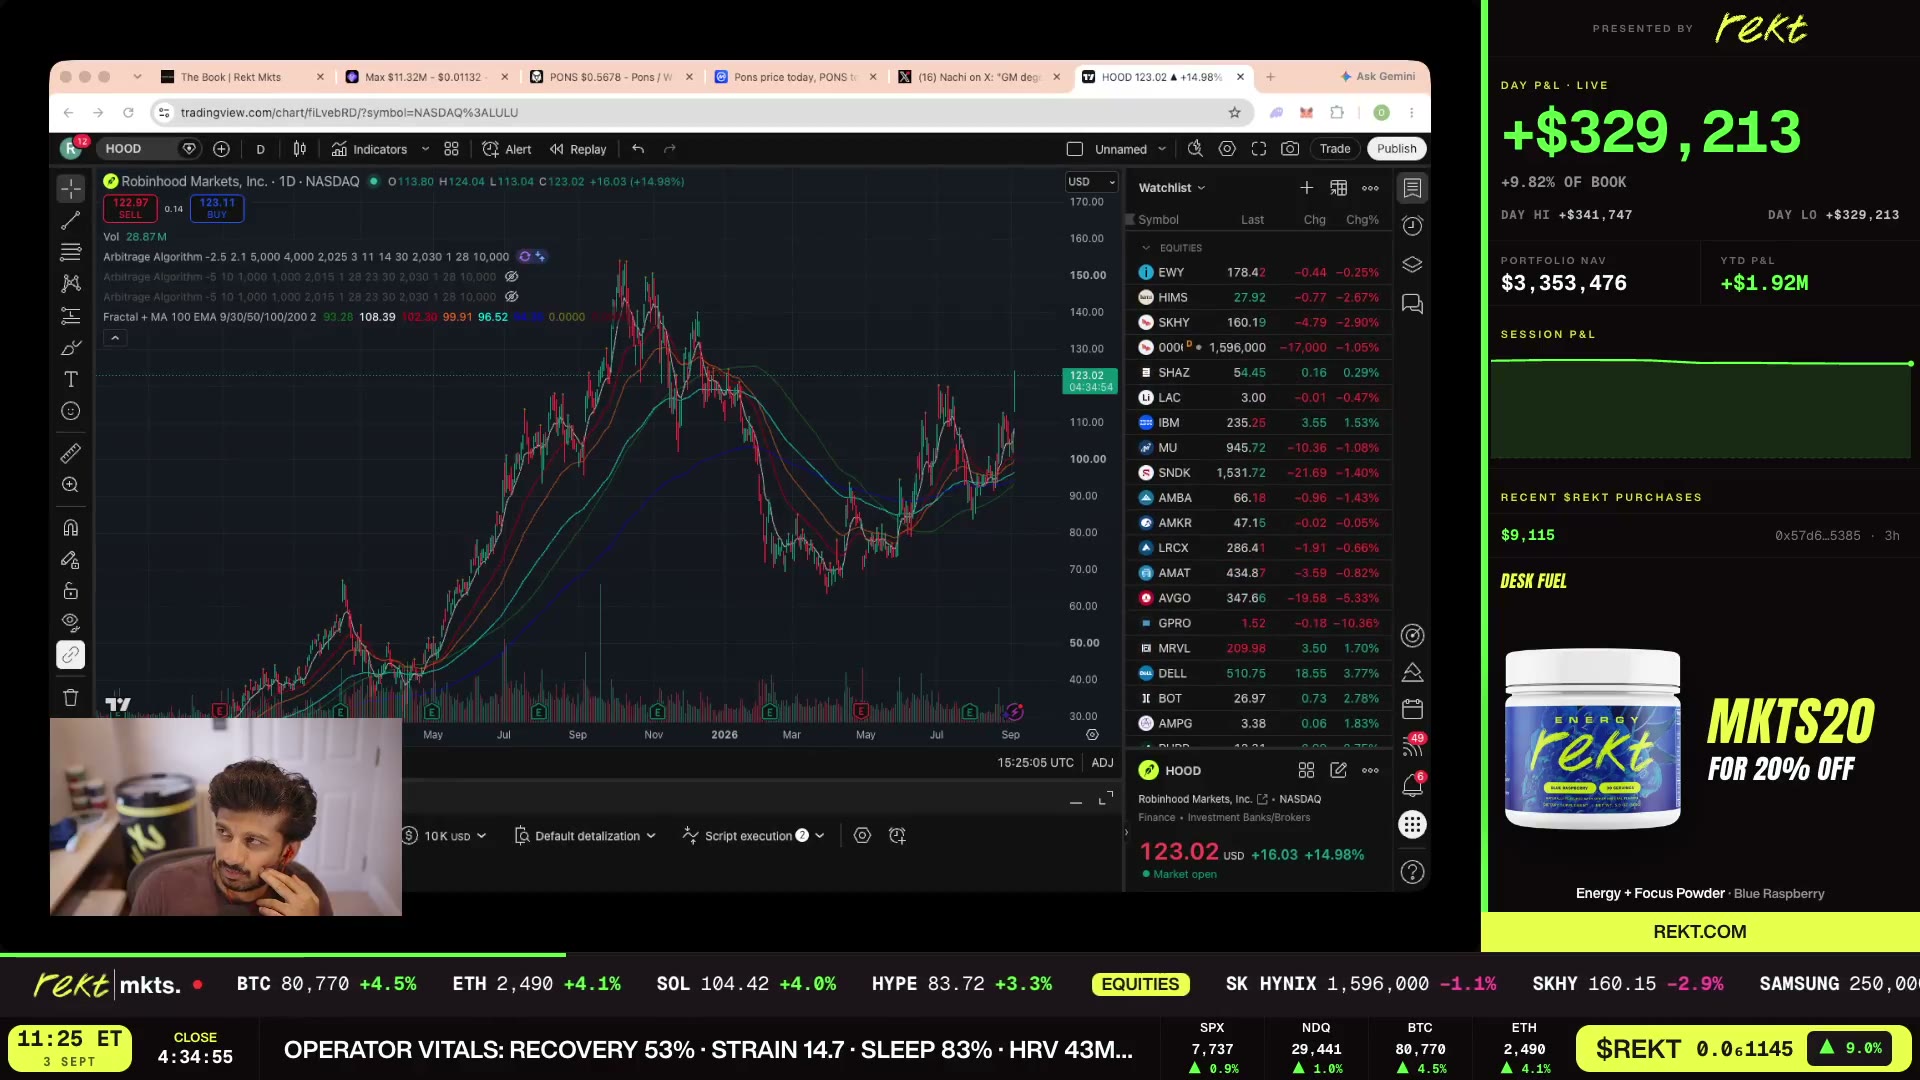Collapse the indicator legend chevron
The image size is (1920, 1080).
[x=115, y=339]
